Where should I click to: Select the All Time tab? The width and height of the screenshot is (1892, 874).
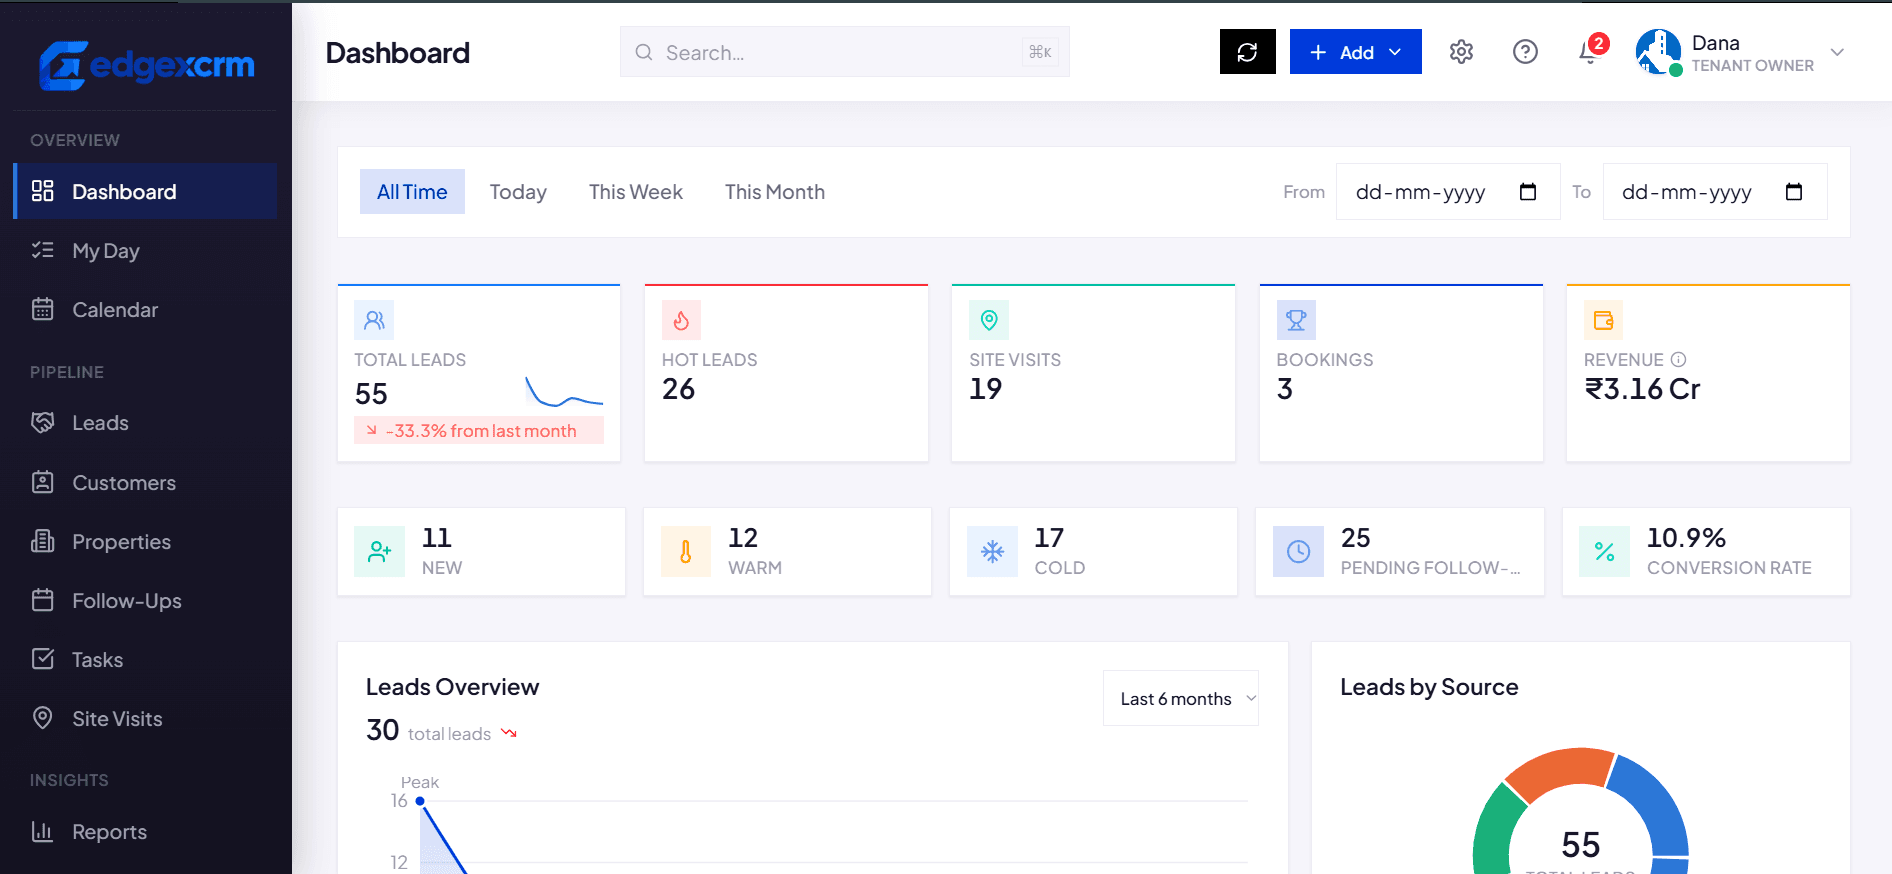point(412,192)
